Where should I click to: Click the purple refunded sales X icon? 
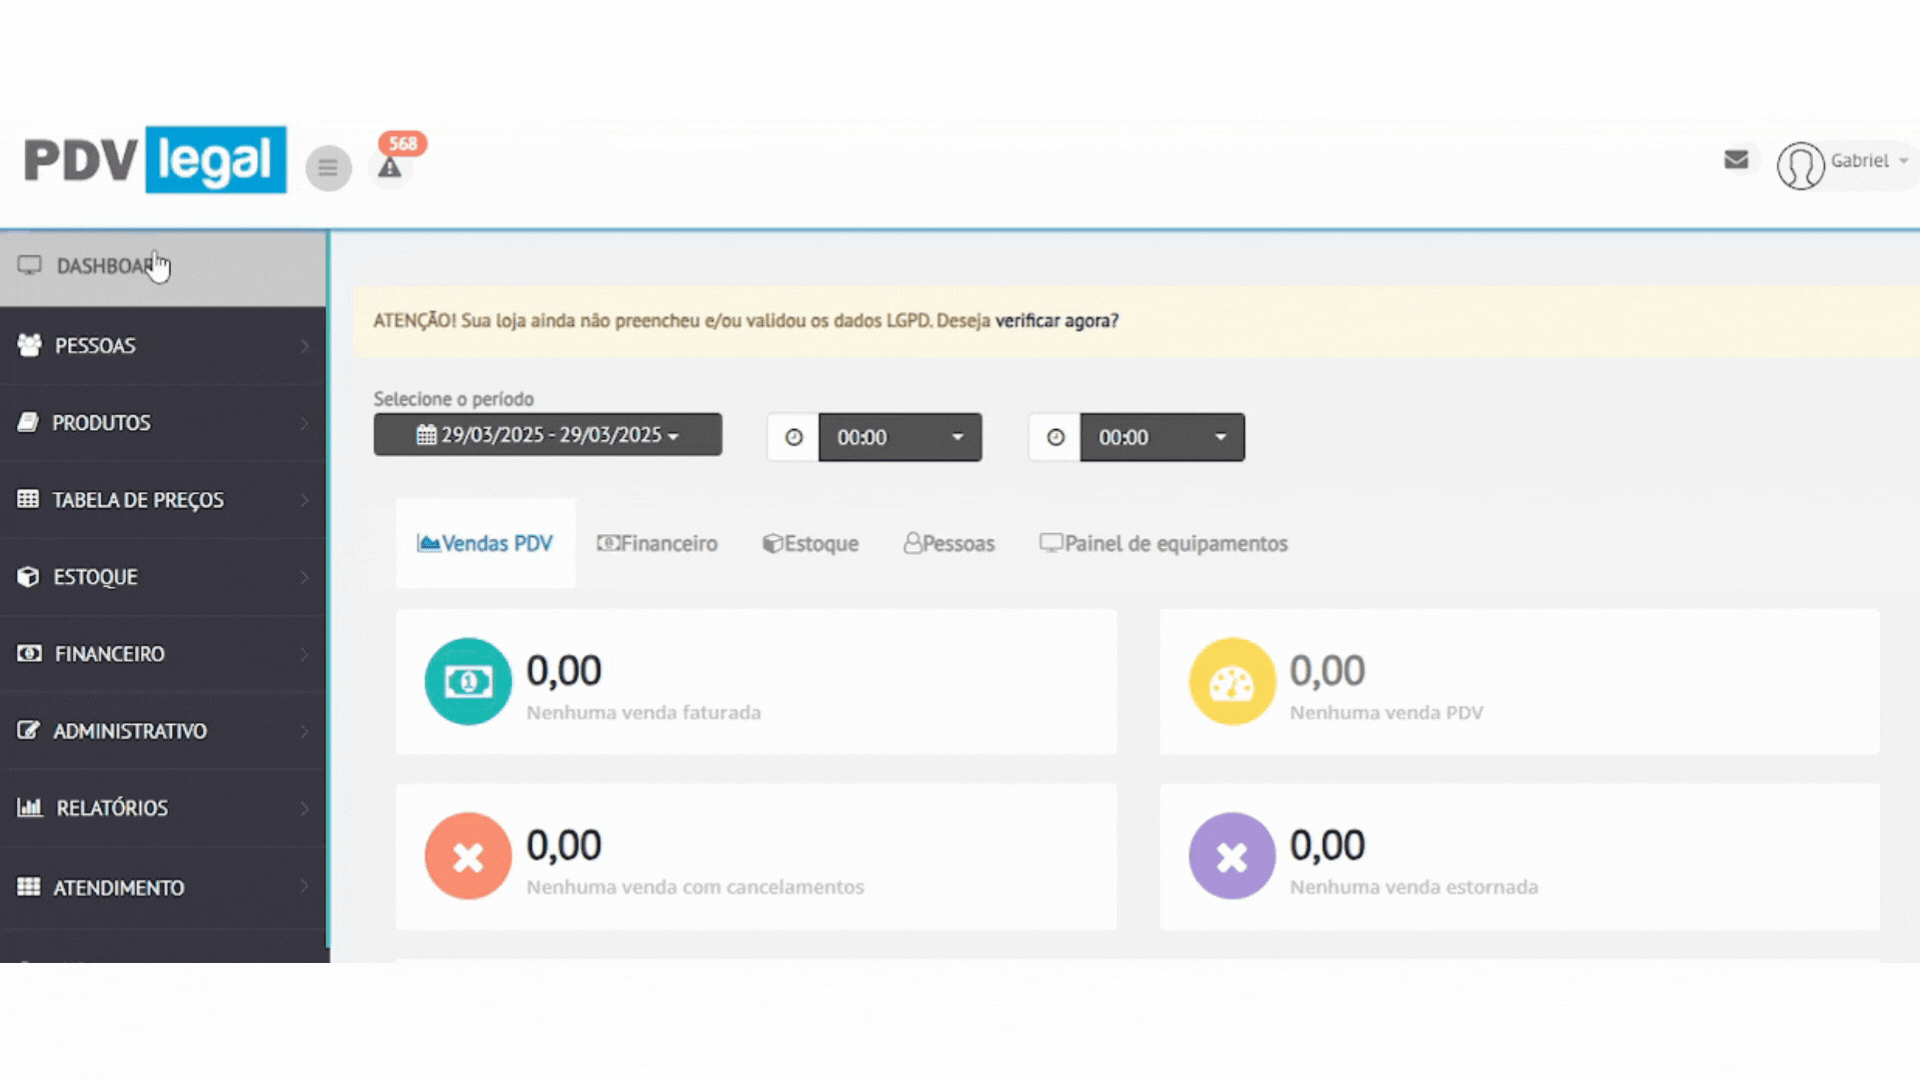(x=1232, y=857)
